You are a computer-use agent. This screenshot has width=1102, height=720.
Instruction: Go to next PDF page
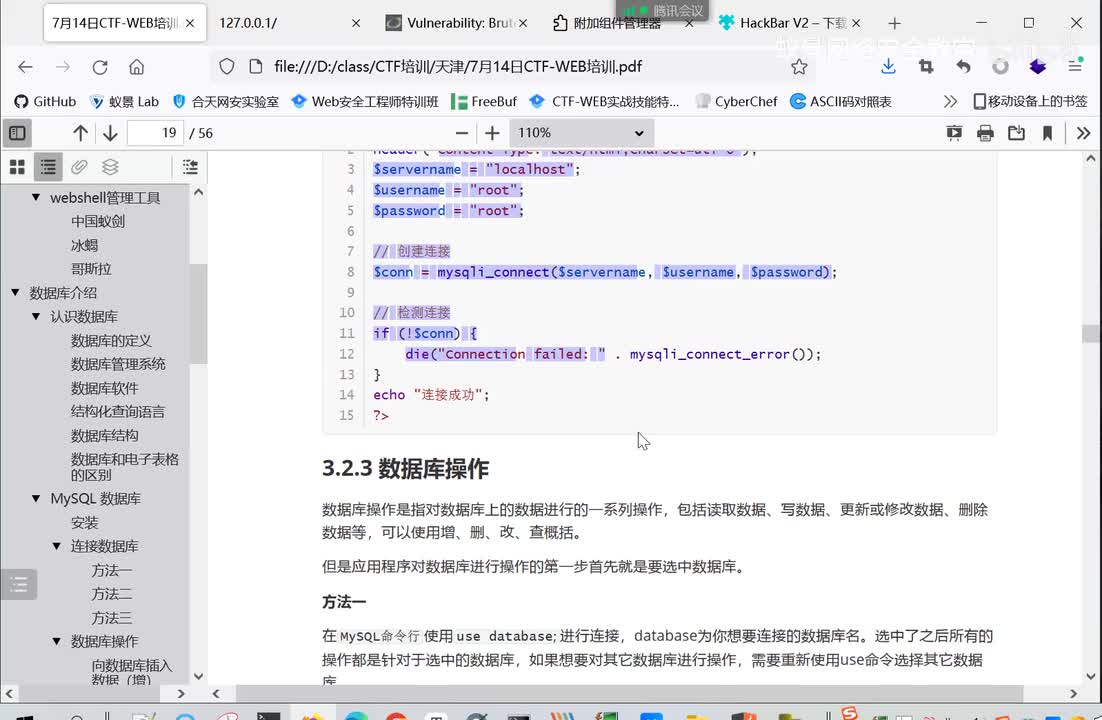click(110, 133)
